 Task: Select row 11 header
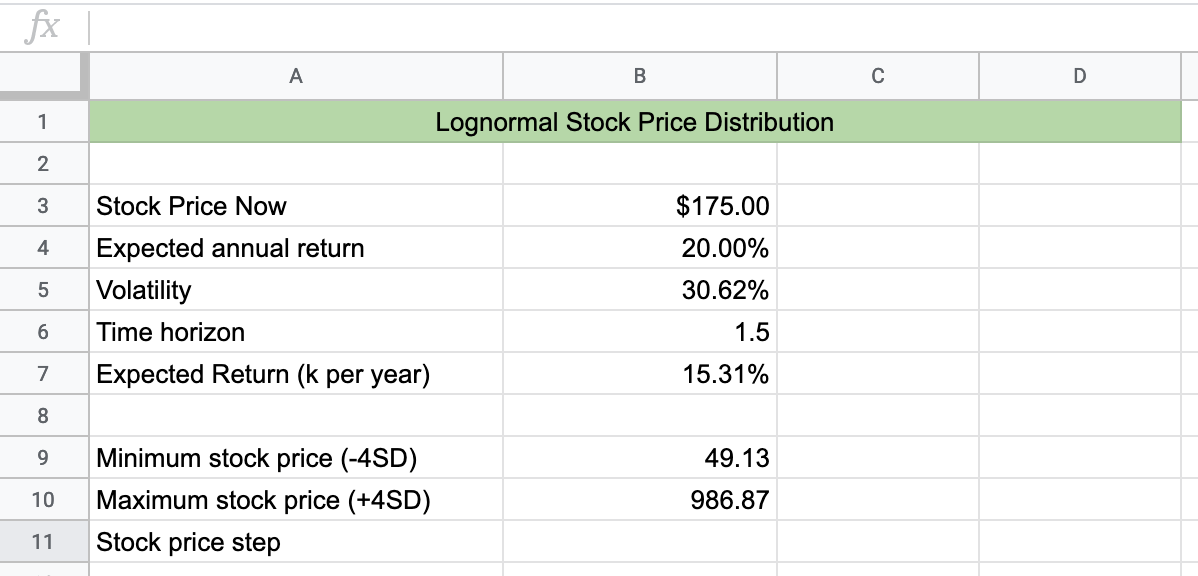click(x=44, y=542)
